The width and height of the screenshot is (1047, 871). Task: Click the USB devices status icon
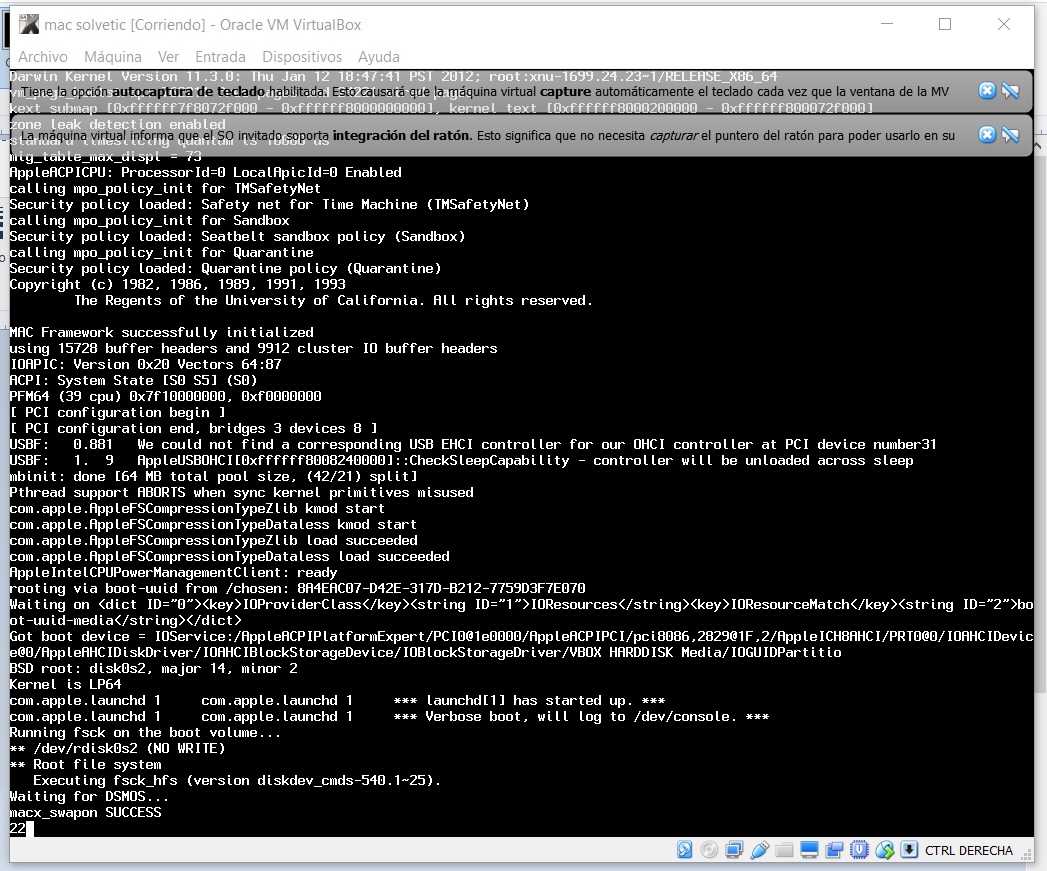[759, 850]
